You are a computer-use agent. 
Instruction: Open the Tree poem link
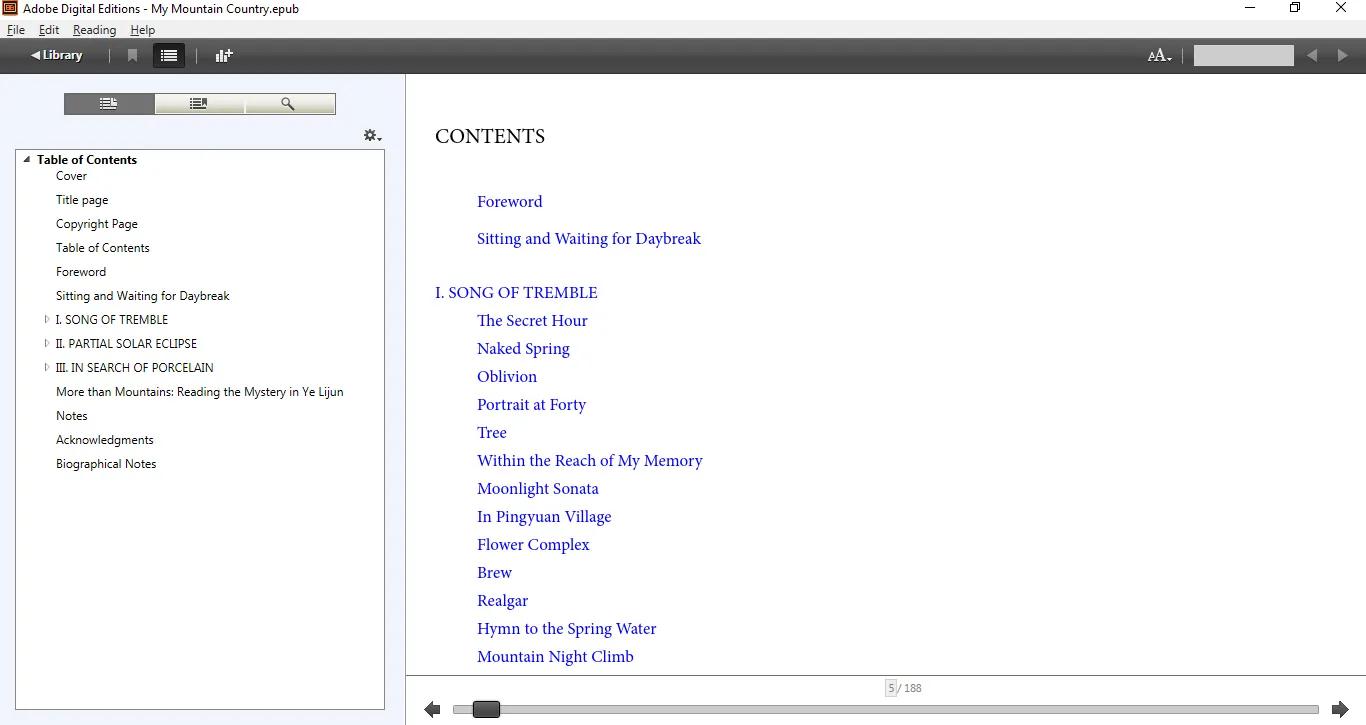tap(492, 433)
